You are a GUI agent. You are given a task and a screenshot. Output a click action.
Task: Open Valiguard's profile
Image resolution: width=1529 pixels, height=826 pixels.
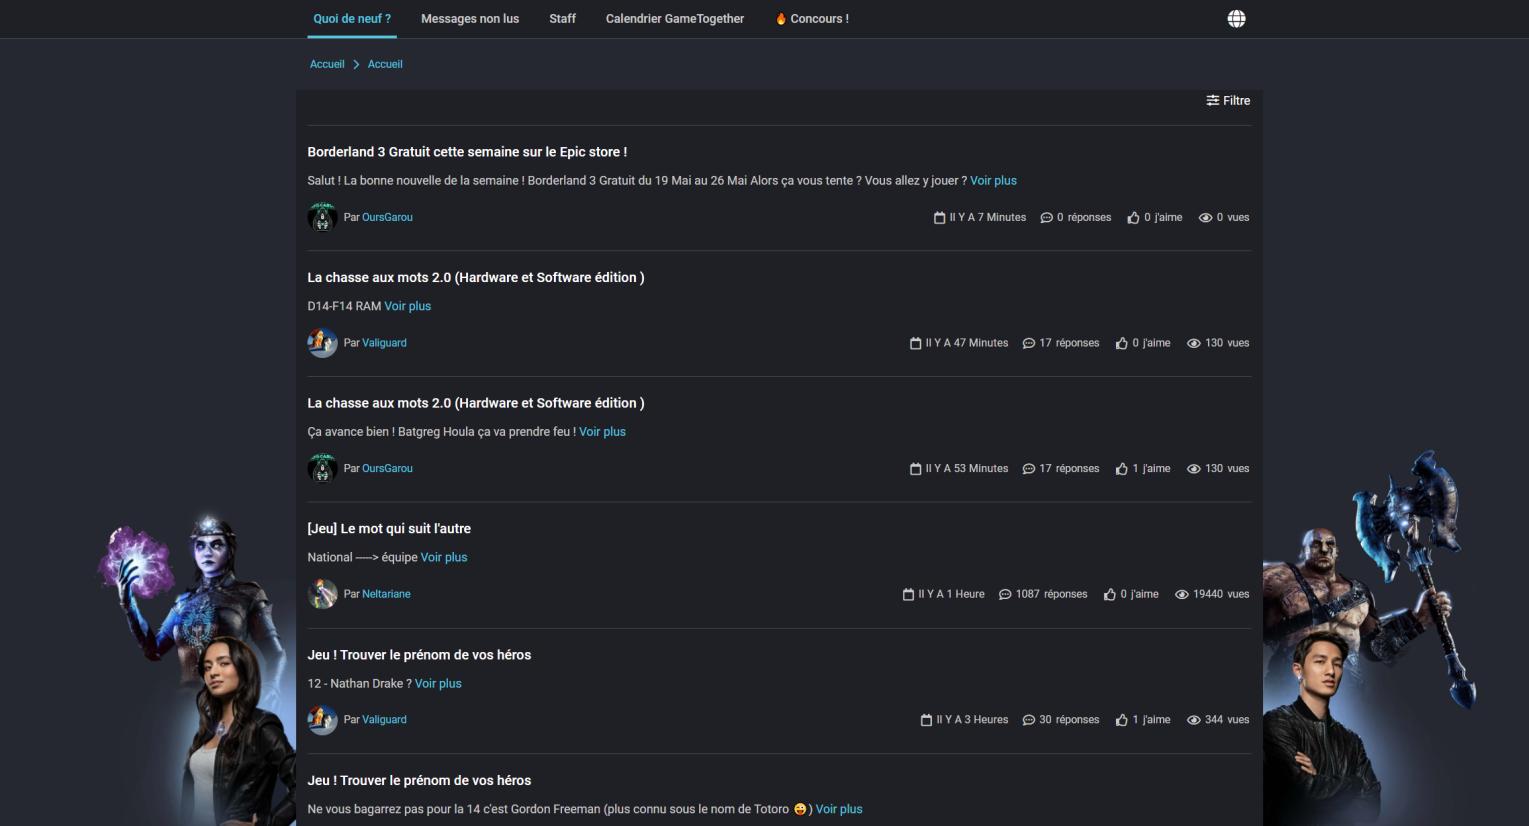coord(384,342)
